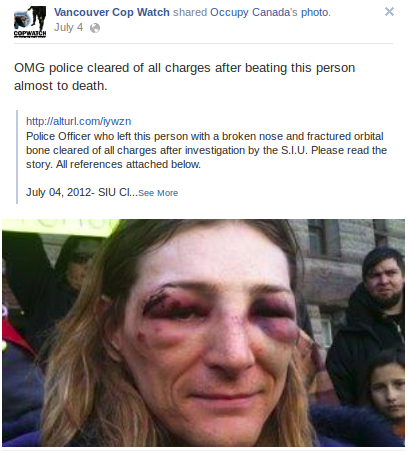Click the July 4 post timestamp

[68, 27]
